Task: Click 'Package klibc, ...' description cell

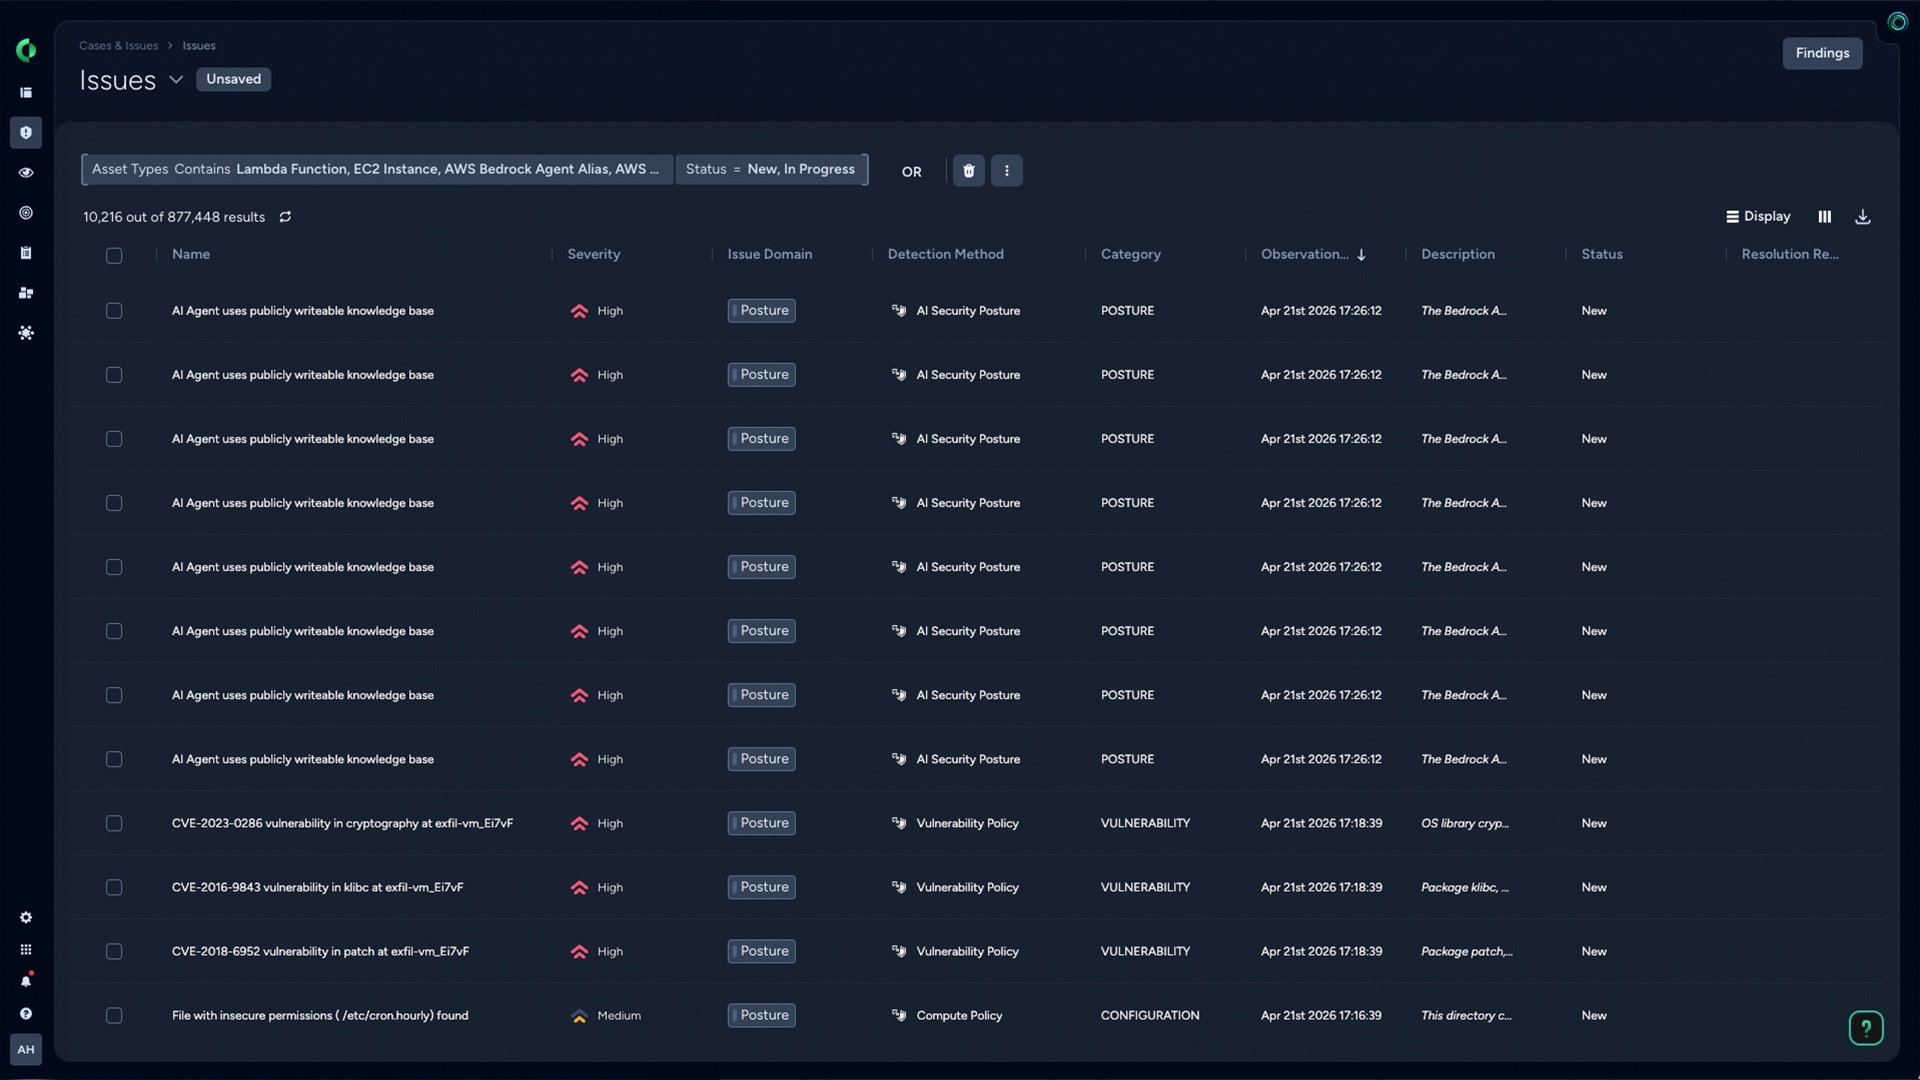Action: coord(1465,888)
